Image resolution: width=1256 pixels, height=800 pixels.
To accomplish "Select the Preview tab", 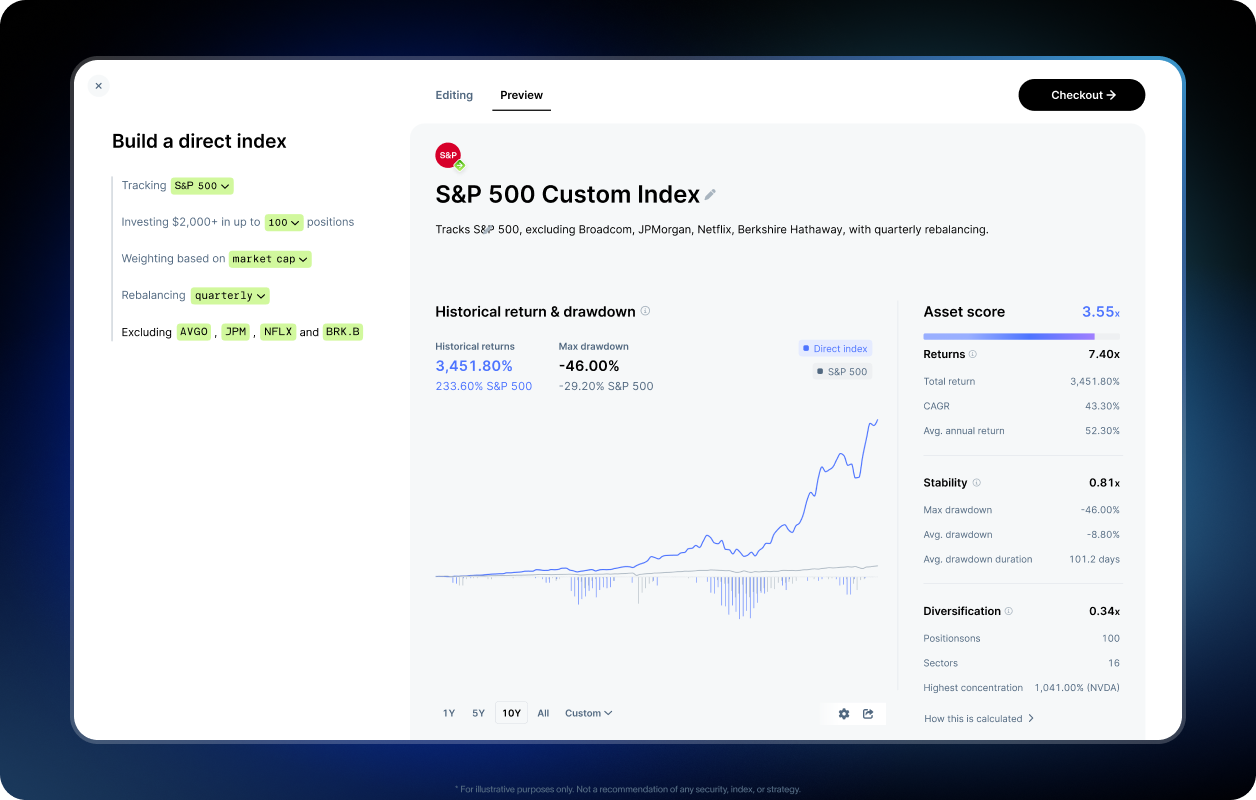I will coord(521,95).
